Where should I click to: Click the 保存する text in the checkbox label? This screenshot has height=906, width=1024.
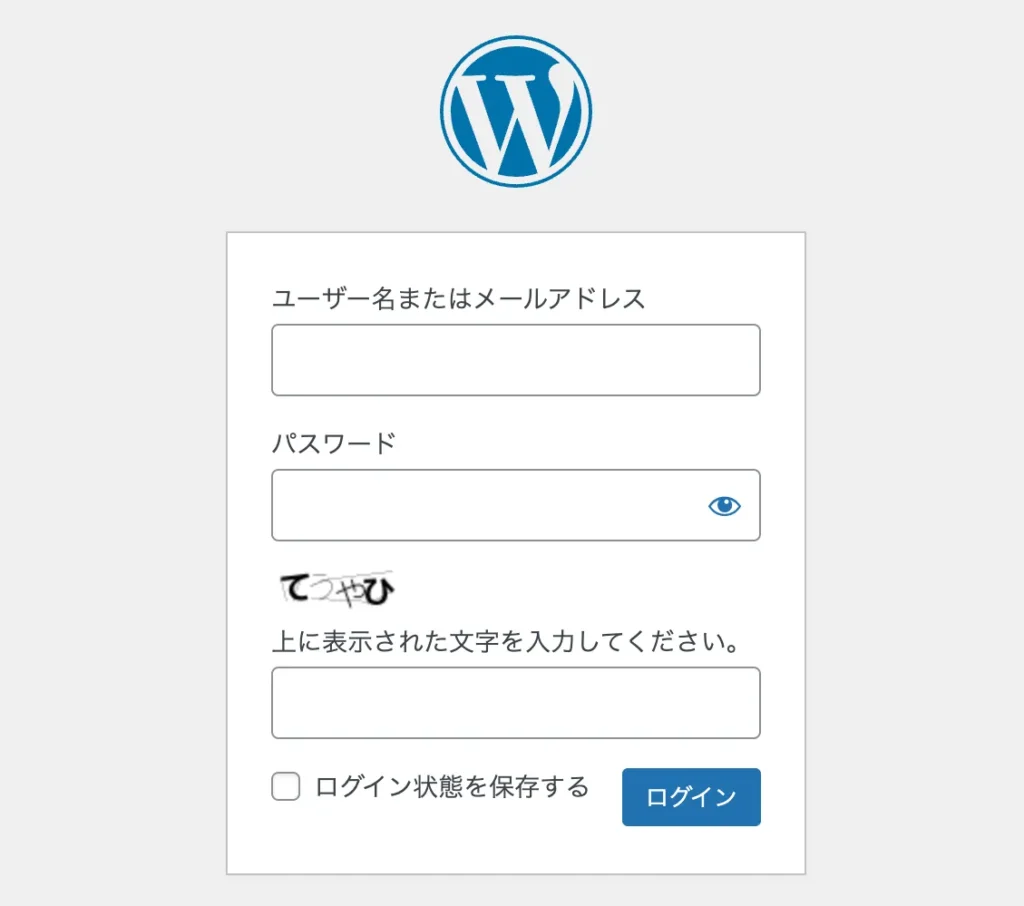[540, 787]
